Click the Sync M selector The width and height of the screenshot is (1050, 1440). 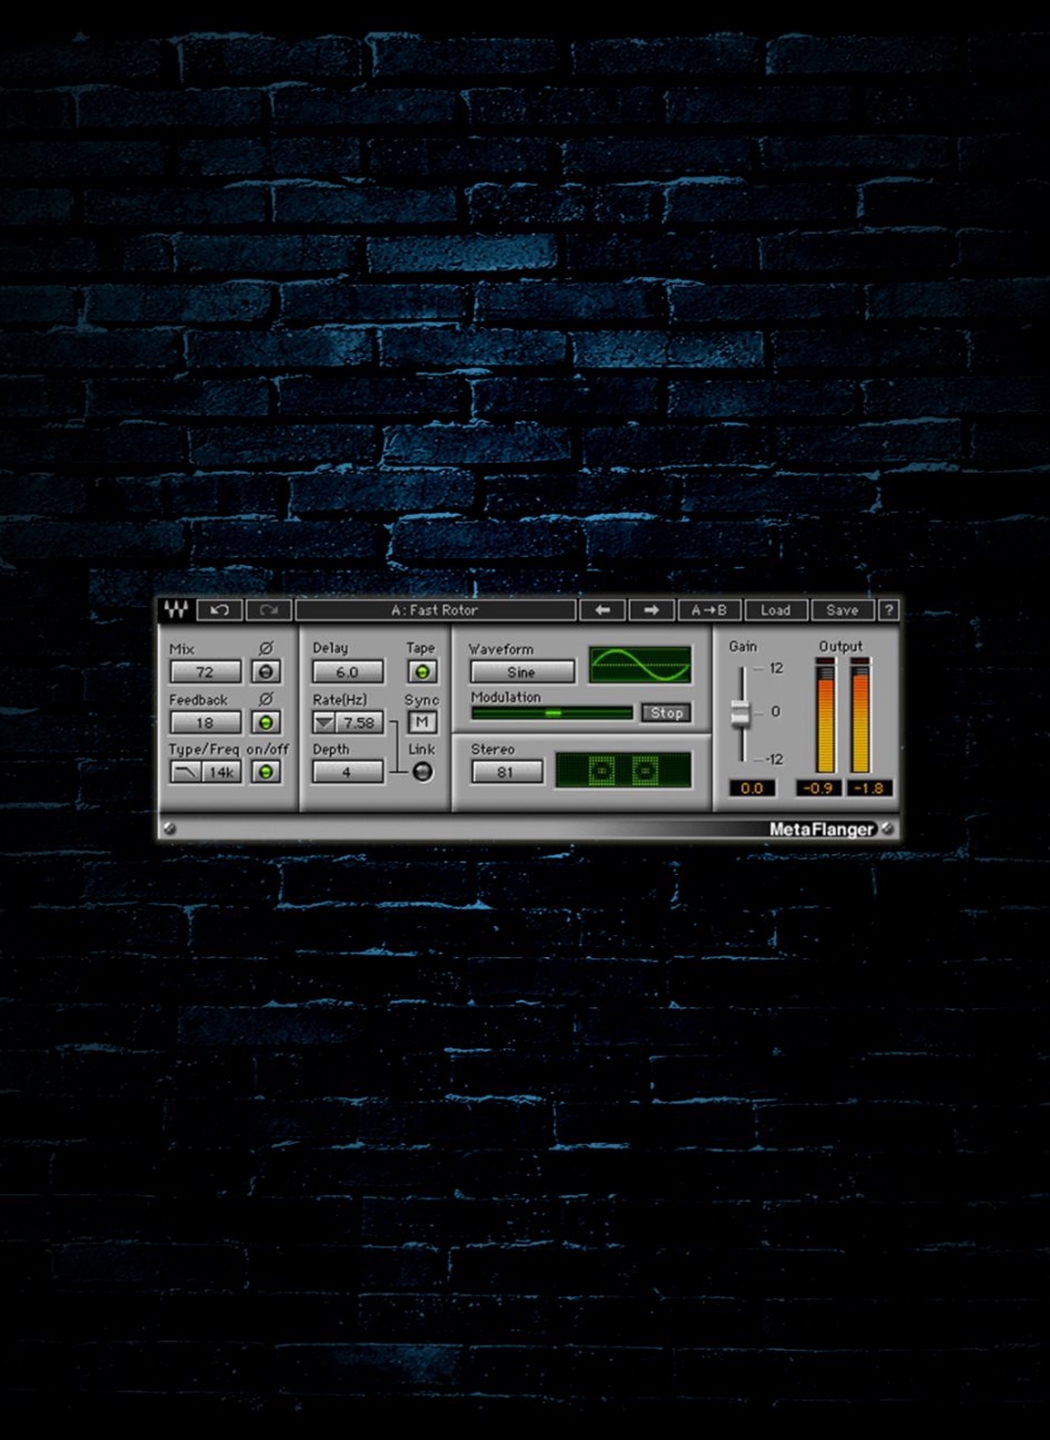(x=421, y=720)
